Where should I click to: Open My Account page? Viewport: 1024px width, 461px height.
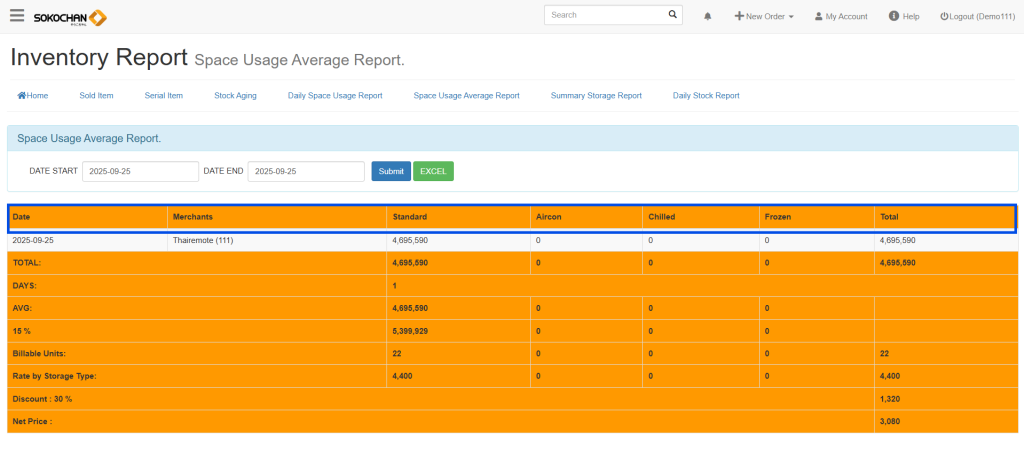tap(841, 17)
